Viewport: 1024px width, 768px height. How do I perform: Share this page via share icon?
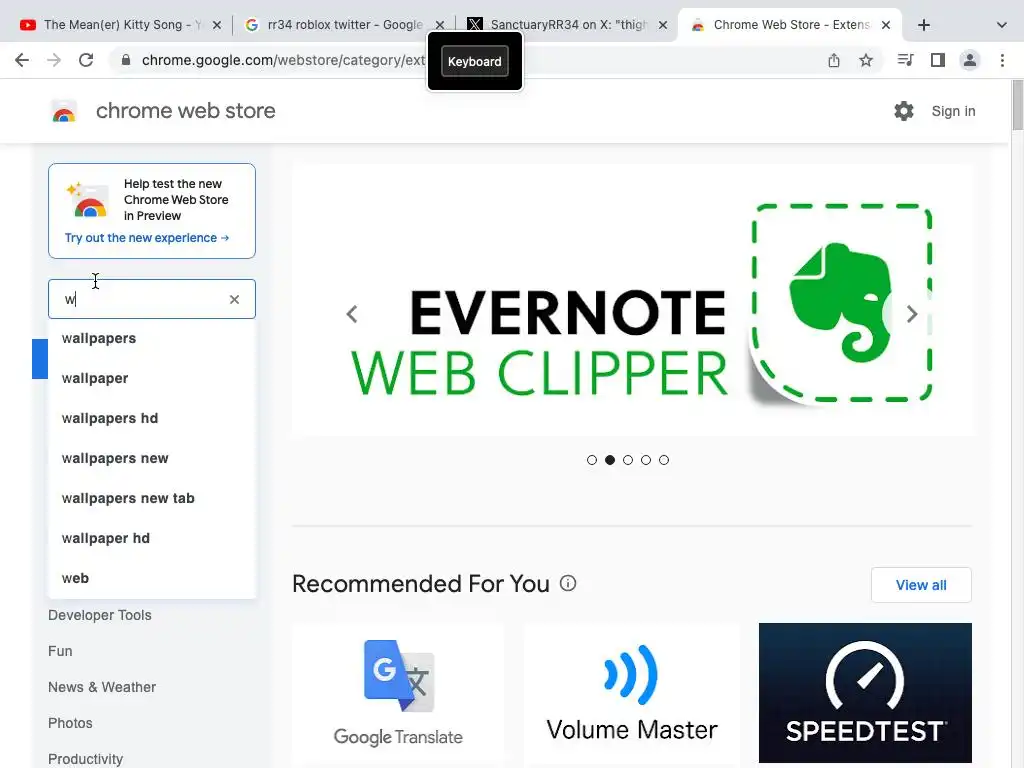(x=833, y=60)
